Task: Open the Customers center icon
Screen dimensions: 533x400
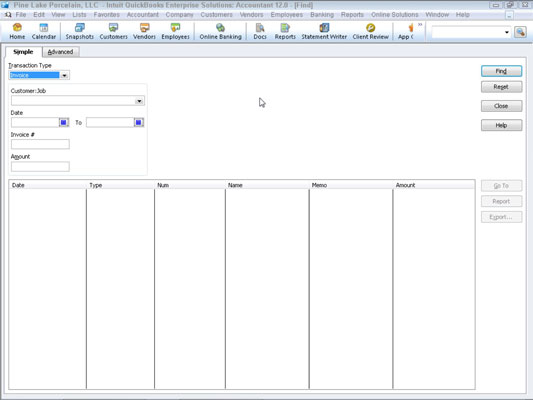Action: [114, 31]
